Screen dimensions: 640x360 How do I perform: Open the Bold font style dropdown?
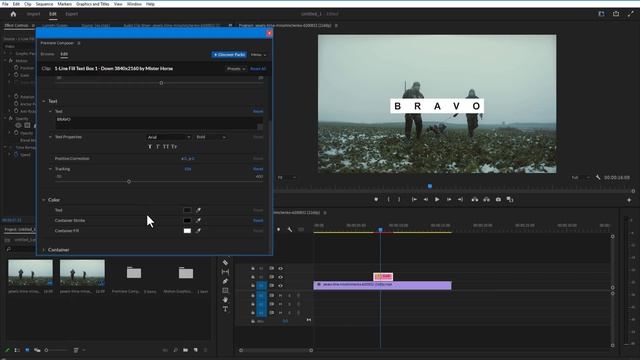(211, 137)
